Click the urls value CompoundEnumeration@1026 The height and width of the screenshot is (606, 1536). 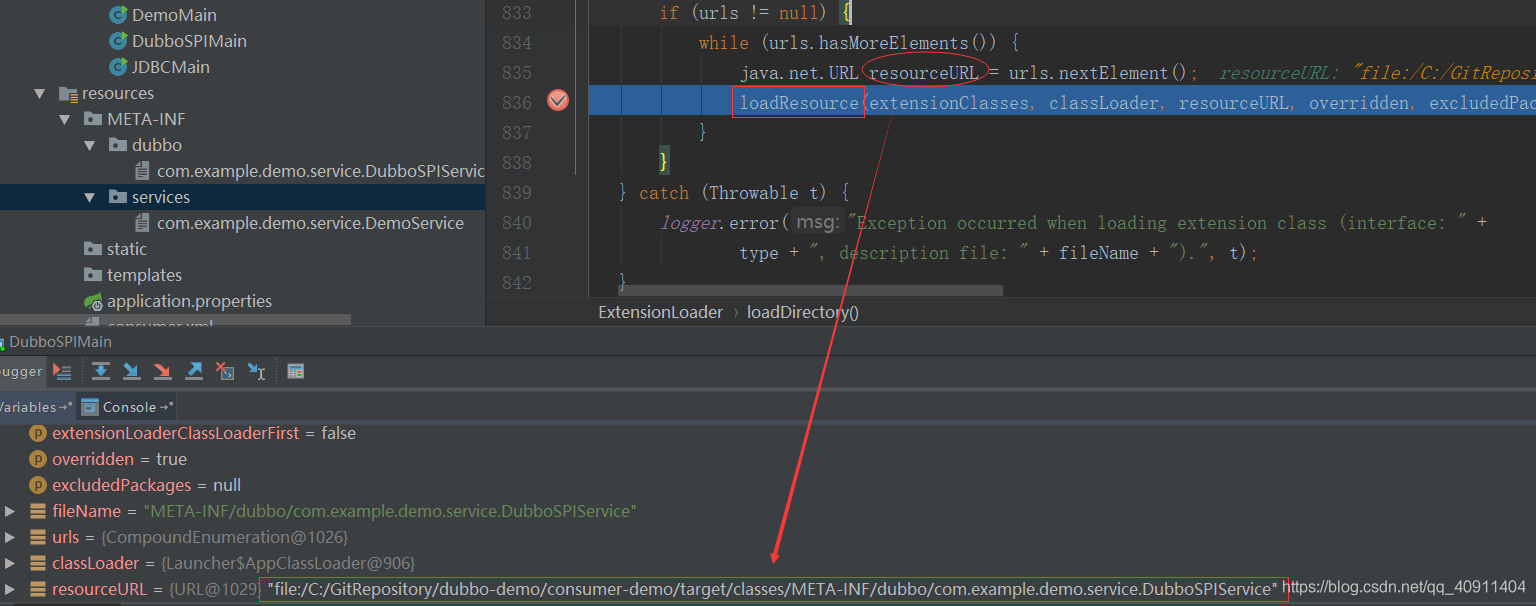point(224,537)
